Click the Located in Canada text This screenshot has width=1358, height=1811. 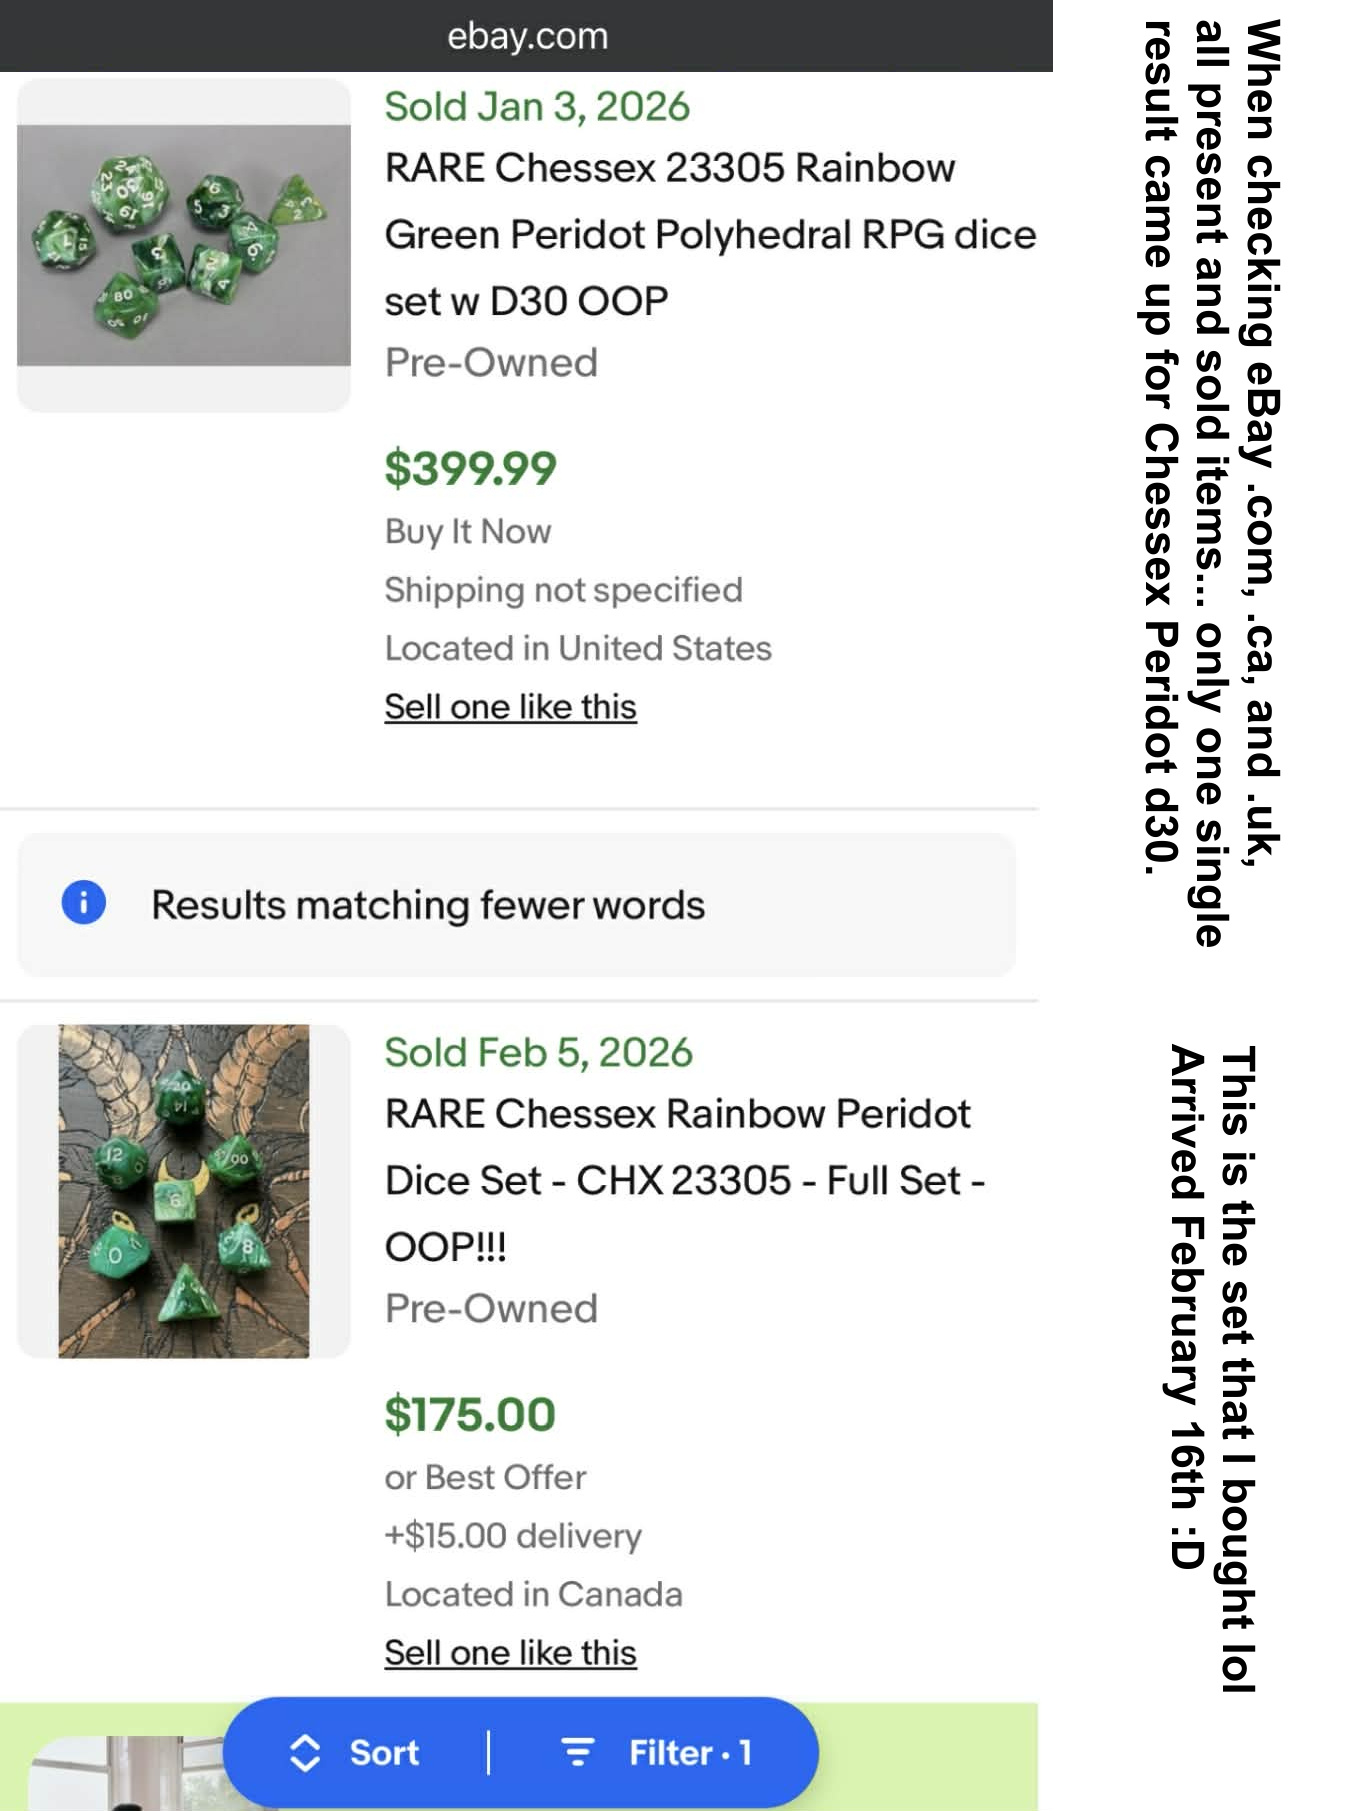click(533, 1594)
